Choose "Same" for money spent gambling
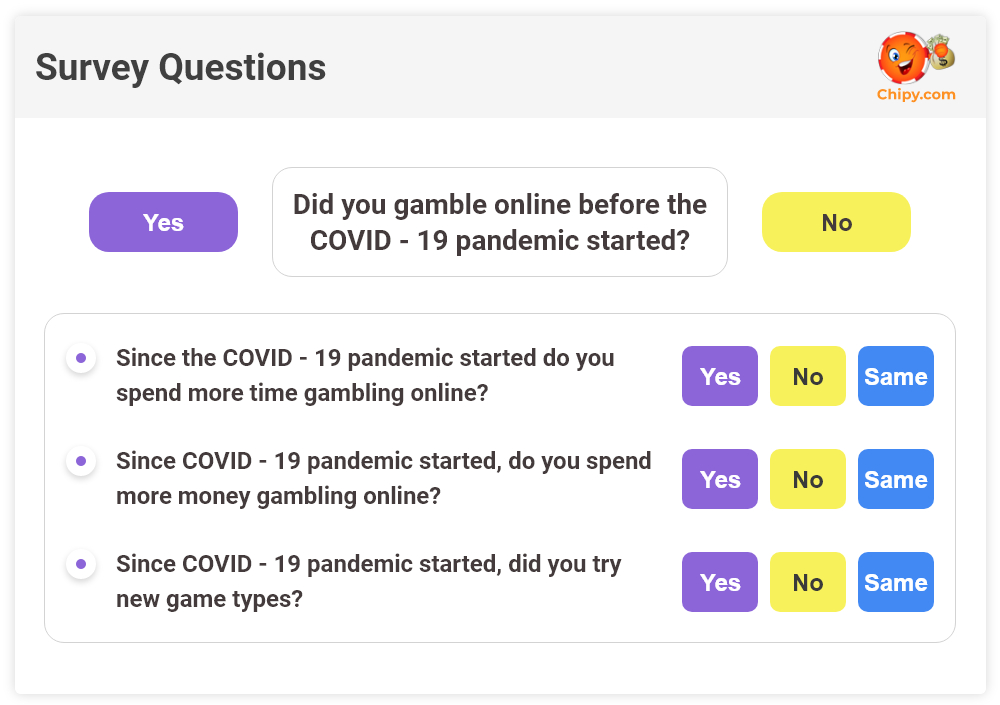 [895, 479]
